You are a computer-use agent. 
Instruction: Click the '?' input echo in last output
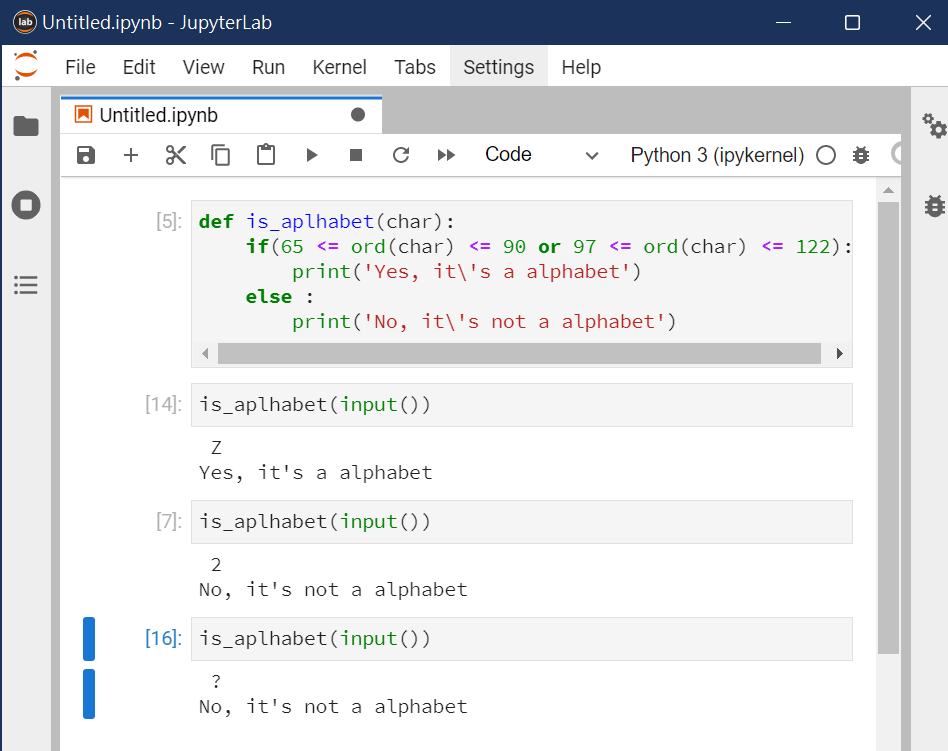click(x=216, y=682)
